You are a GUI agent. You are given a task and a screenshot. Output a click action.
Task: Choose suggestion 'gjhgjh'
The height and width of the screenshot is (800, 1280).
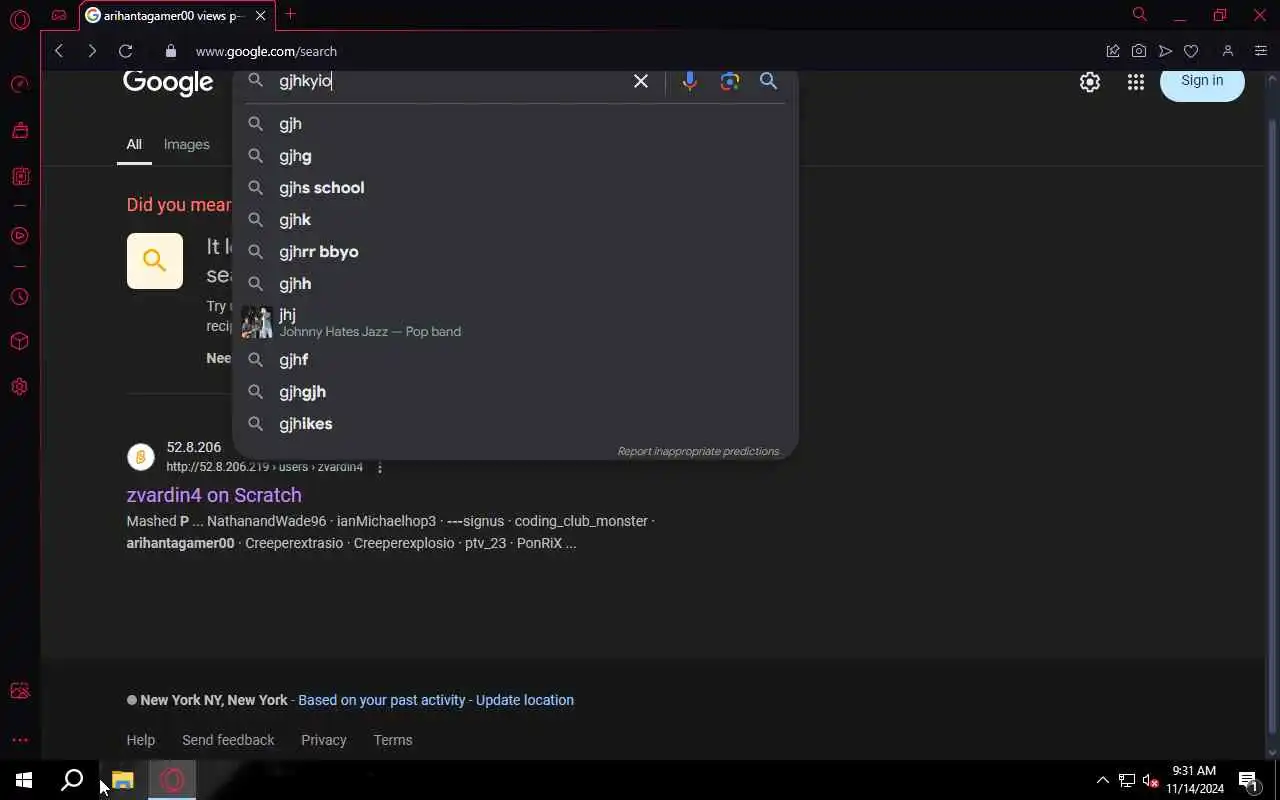click(x=515, y=392)
